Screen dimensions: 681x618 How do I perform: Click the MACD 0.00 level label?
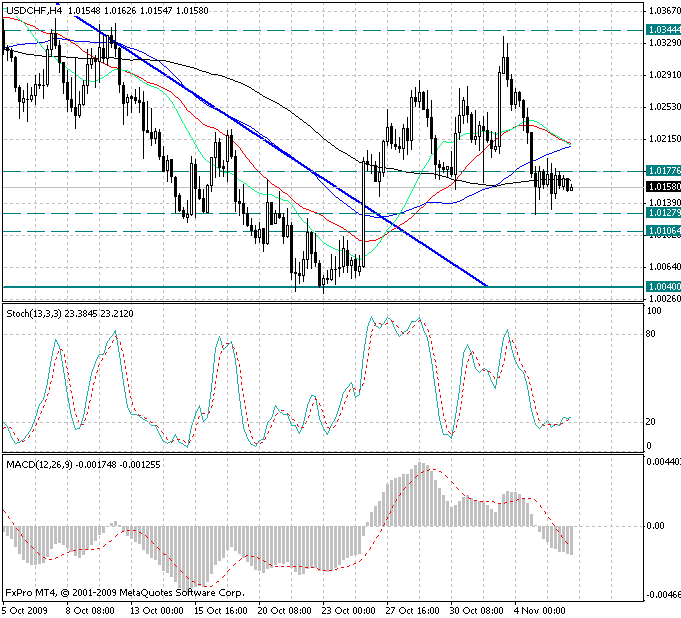click(x=656, y=526)
